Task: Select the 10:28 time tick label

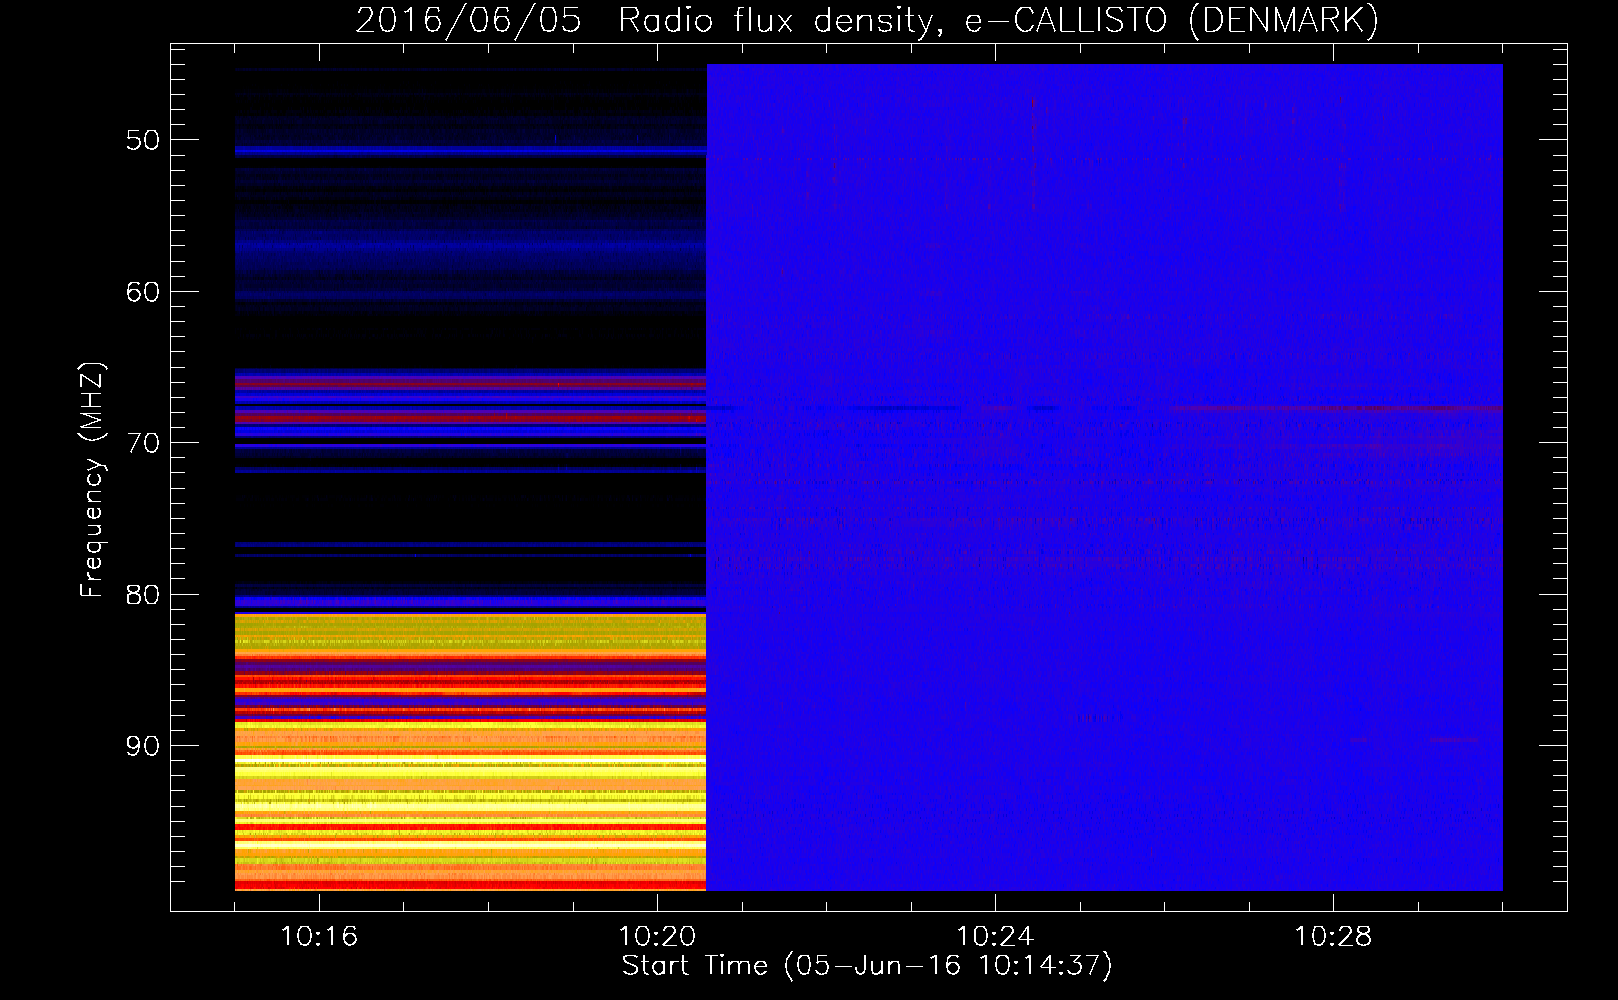Action: (x=1333, y=937)
